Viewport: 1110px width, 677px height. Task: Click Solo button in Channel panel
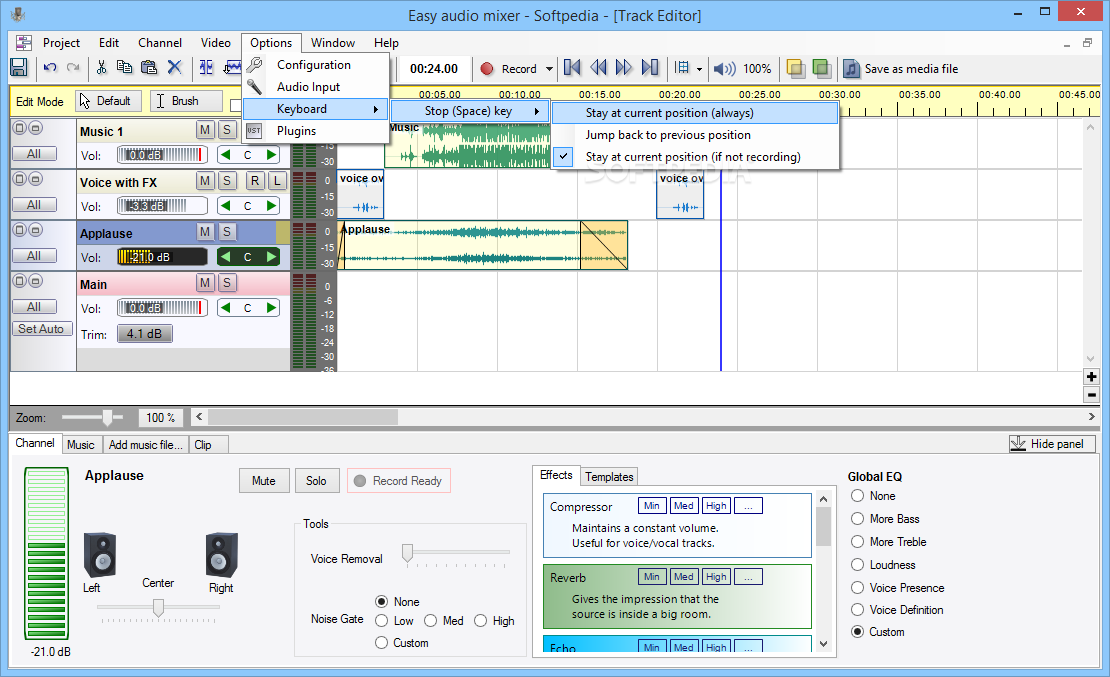[x=316, y=481]
